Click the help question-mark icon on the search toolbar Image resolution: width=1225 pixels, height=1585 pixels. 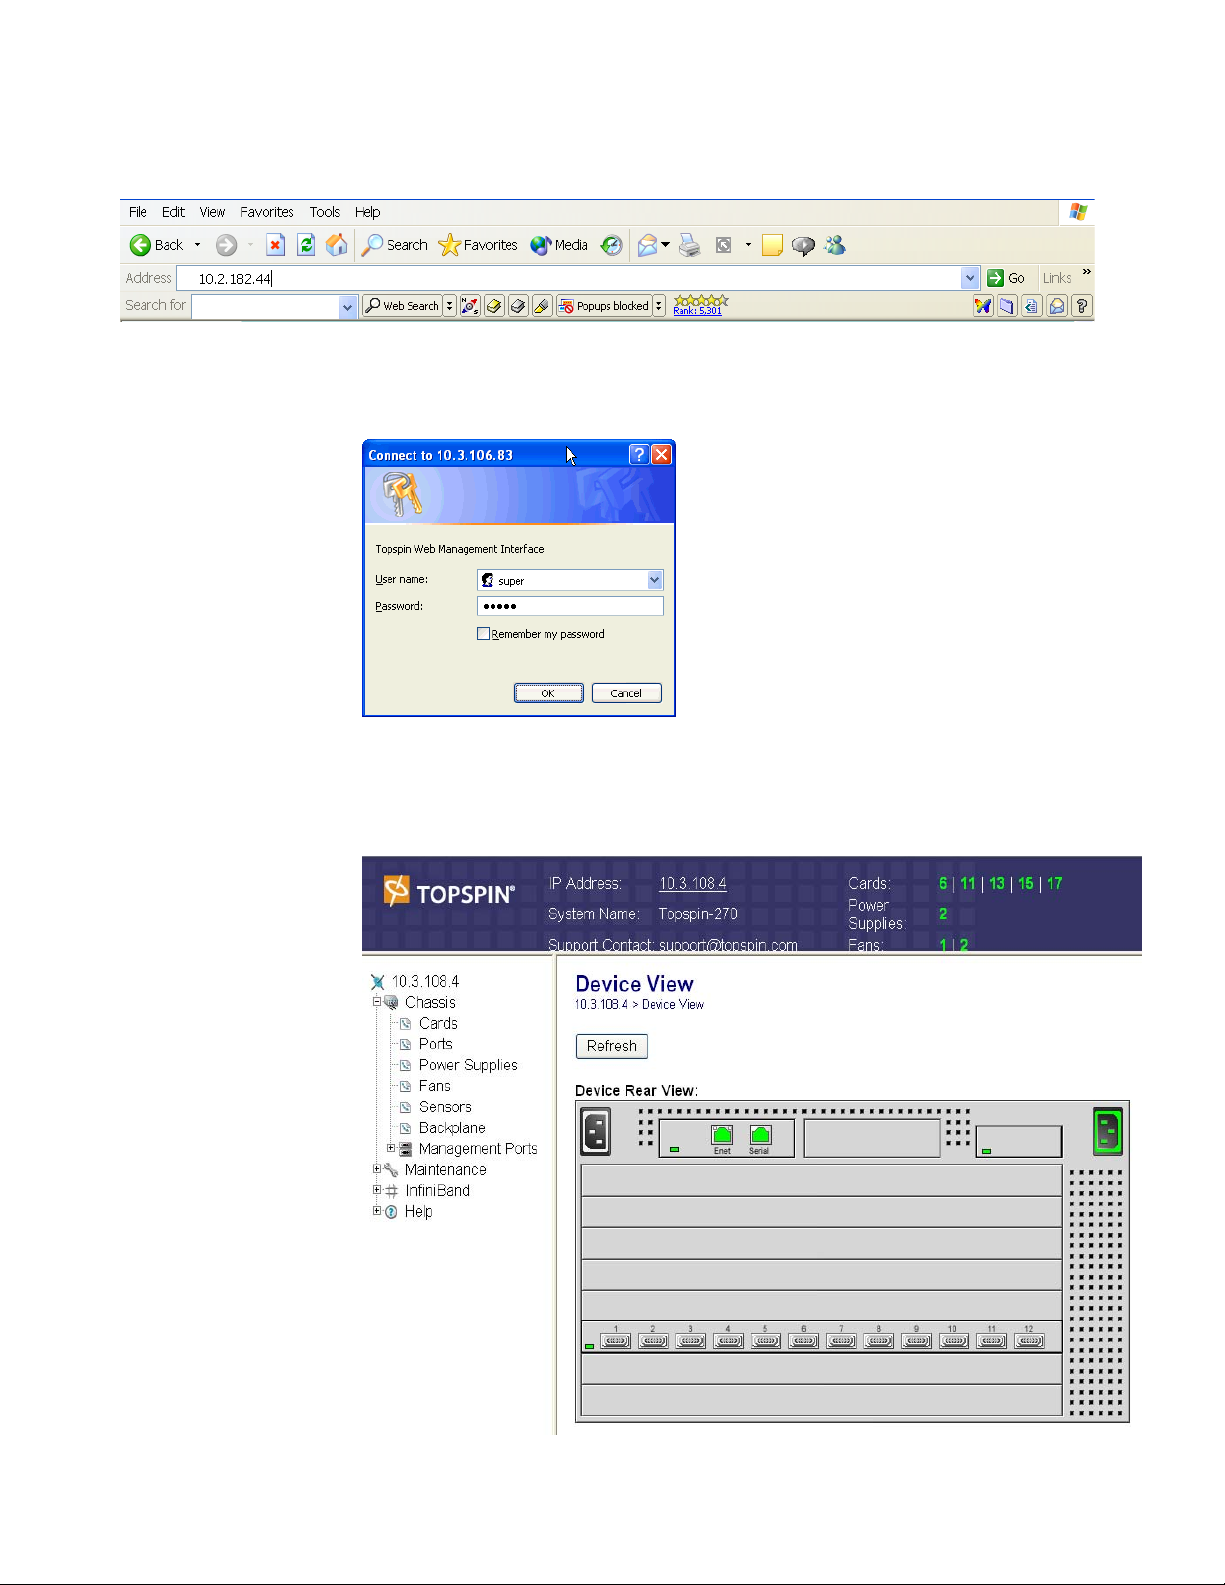(x=1081, y=306)
